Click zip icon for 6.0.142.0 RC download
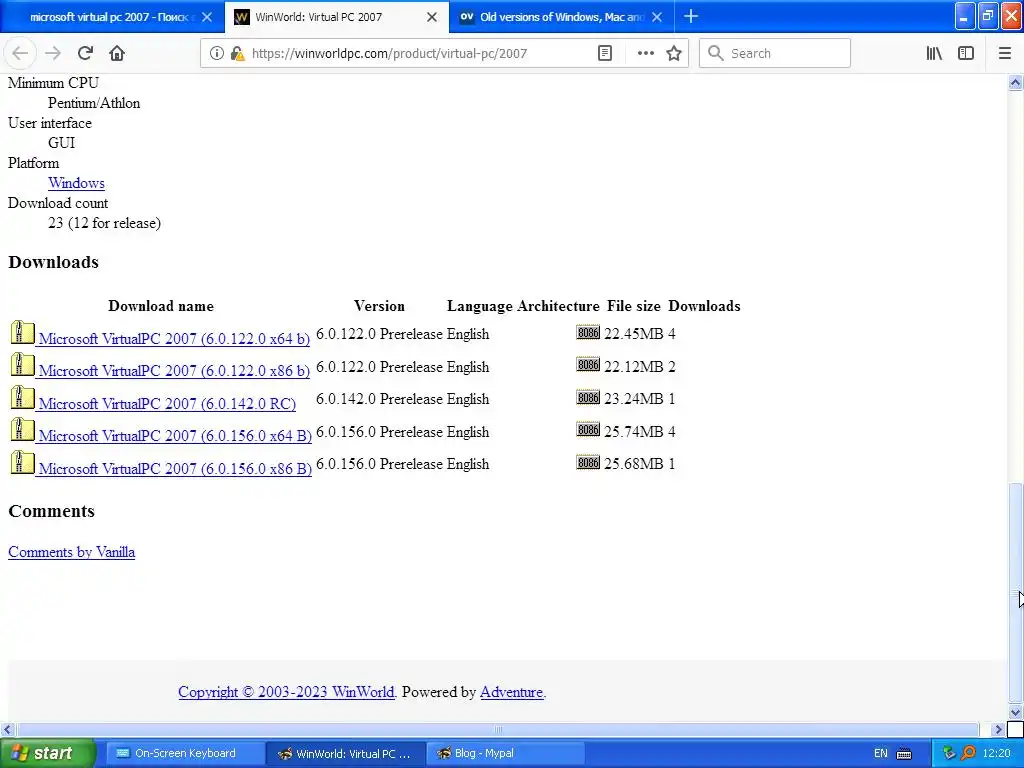 tap(22, 397)
